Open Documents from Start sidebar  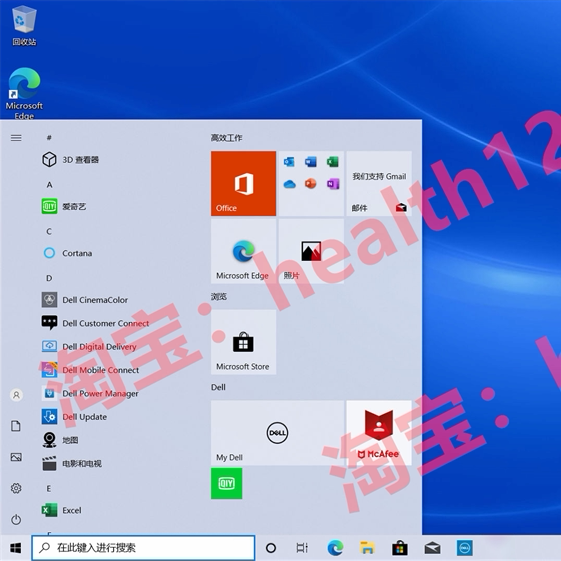click(16, 426)
